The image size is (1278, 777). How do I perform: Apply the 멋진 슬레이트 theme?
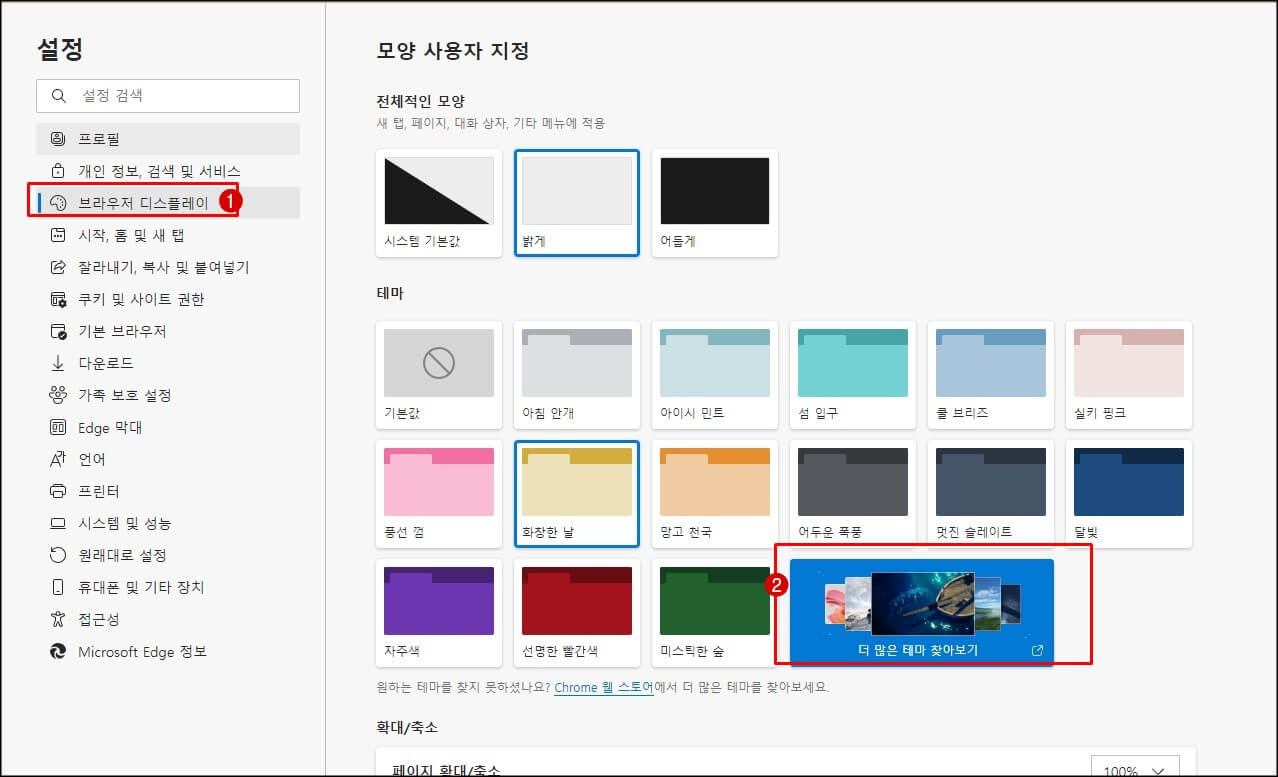(x=991, y=494)
